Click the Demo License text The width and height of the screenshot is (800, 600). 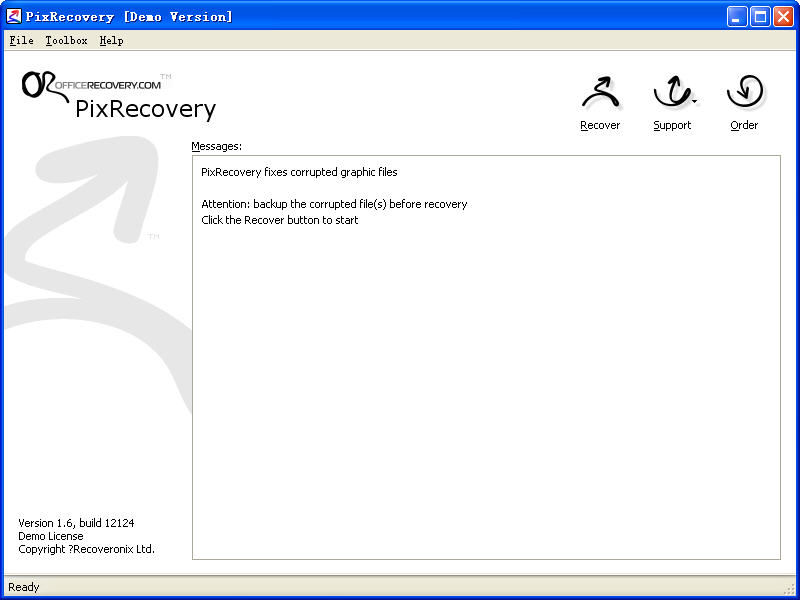tap(51, 536)
